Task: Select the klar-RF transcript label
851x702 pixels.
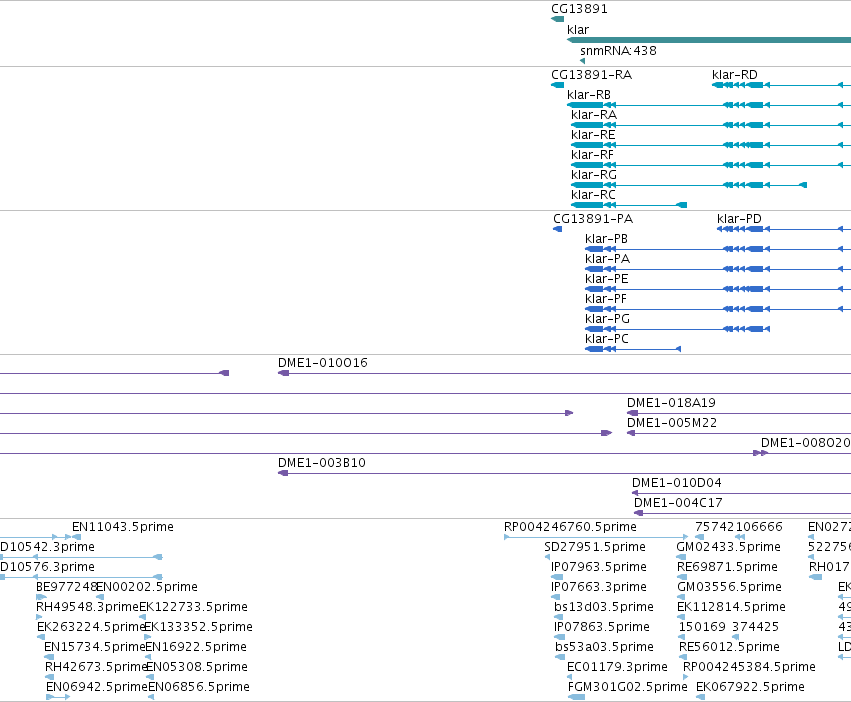Action: coord(592,155)
